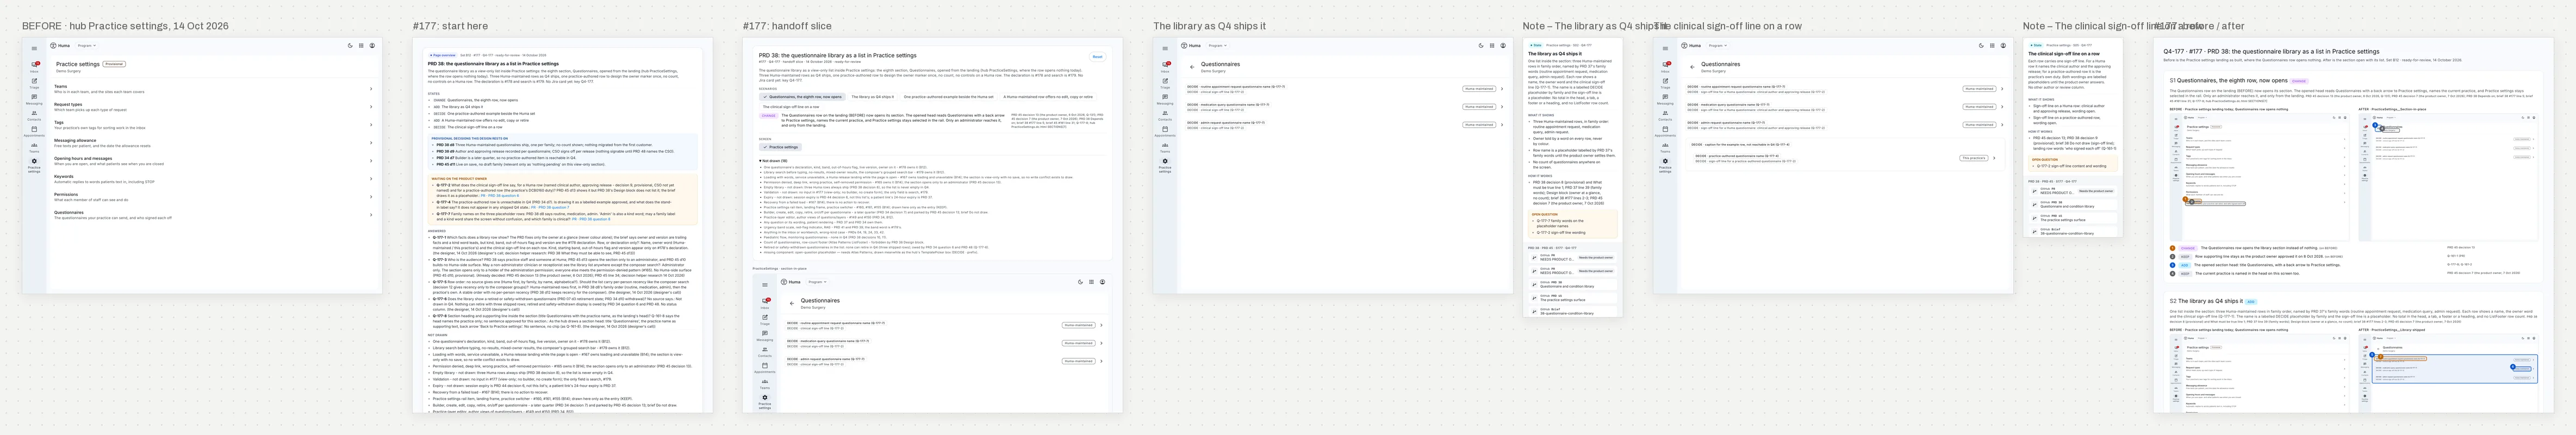Image resolution: width=2576 pixels, height=435 pixels.
Task: Open Inbox icon in 'The library as Q4 ships it' frame
Action: tap(1165, 65)
